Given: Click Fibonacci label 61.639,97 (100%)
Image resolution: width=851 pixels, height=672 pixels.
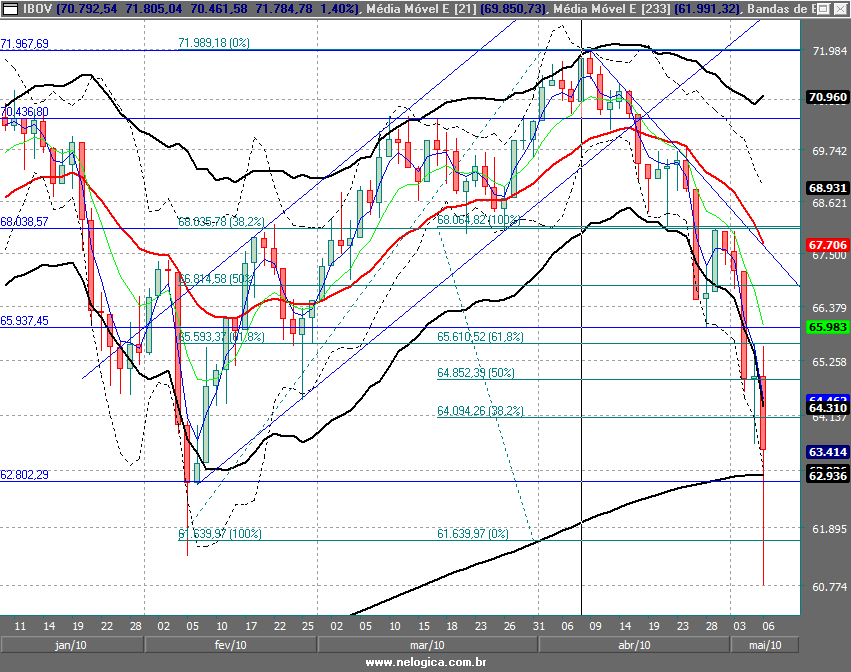Looking at the screenshot, I should coord(220,534).
